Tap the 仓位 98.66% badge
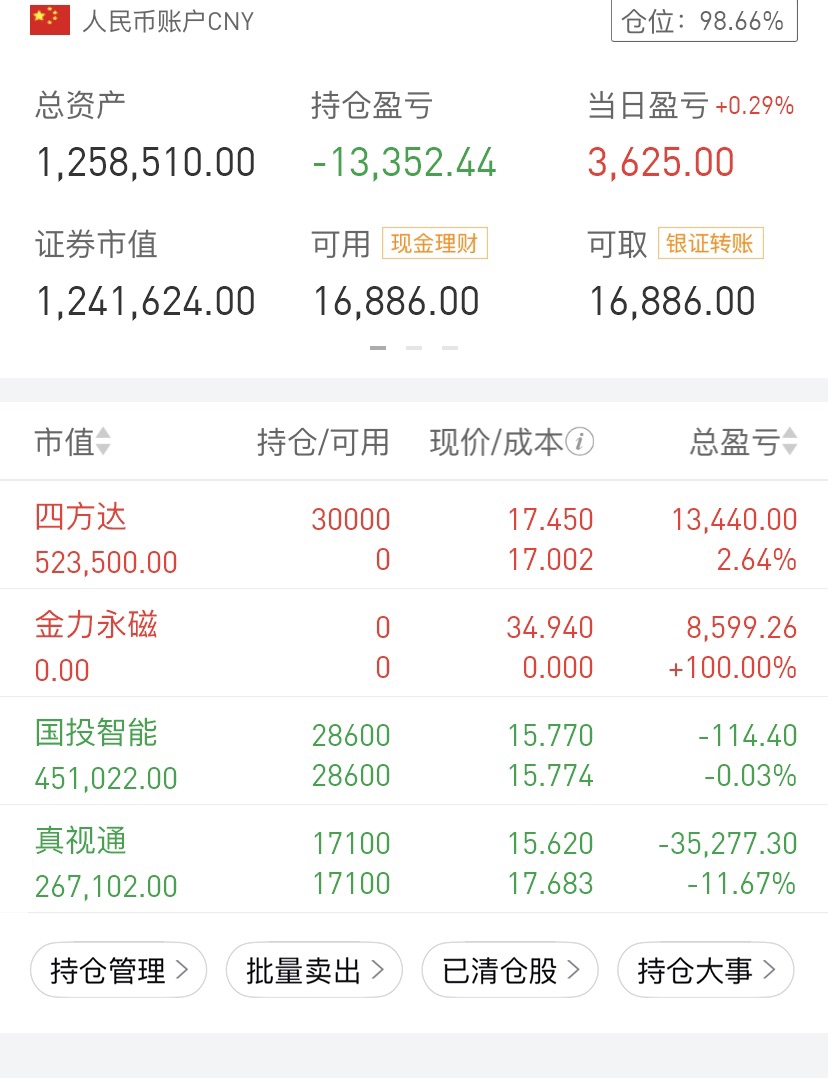 tap(704, 20)
